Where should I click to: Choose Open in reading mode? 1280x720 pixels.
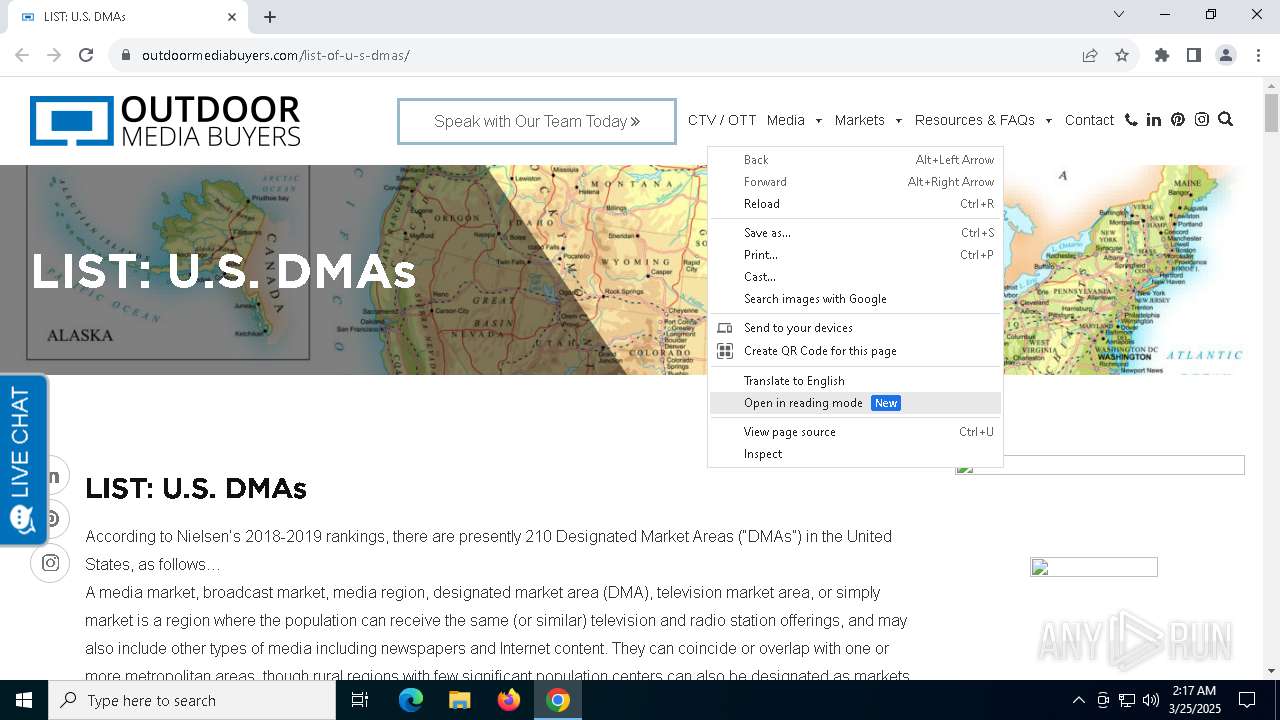click(x=855, y=403)
